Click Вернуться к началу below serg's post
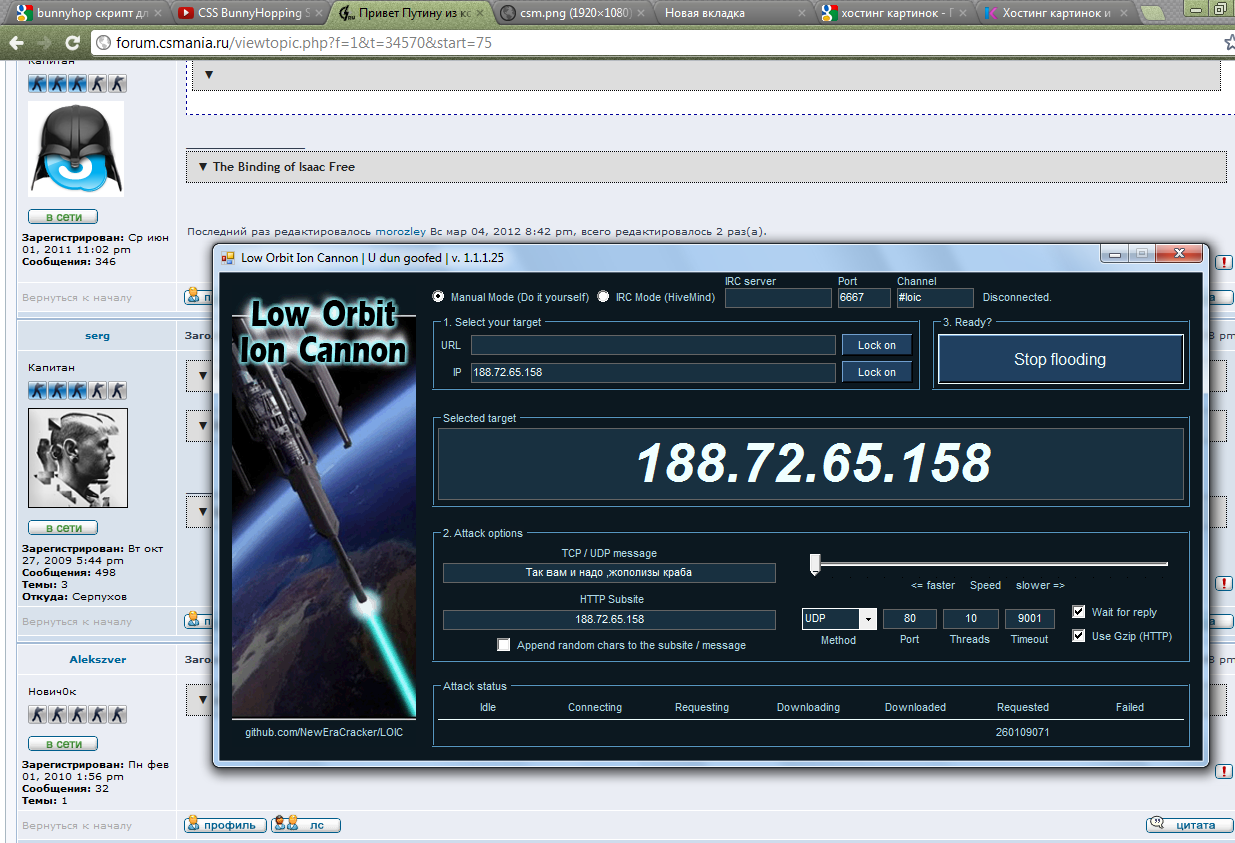This screenshot has height=843, width=1235. point(77,621)
